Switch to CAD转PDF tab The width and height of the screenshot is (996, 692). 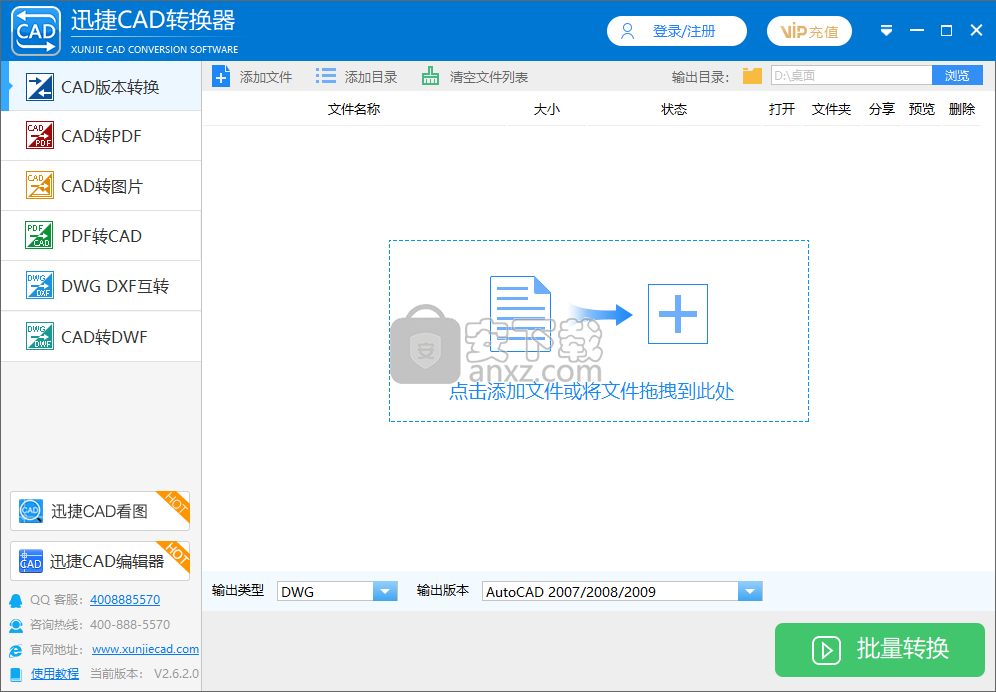pos(101,135)
